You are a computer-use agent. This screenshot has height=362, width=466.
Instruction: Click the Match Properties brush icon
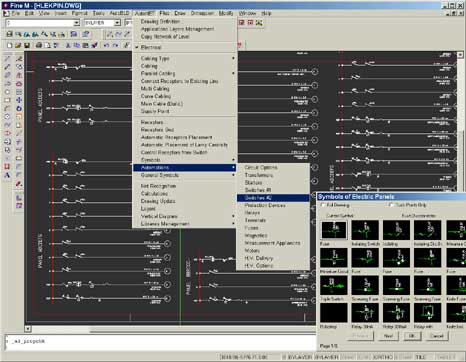pos(94,45)
